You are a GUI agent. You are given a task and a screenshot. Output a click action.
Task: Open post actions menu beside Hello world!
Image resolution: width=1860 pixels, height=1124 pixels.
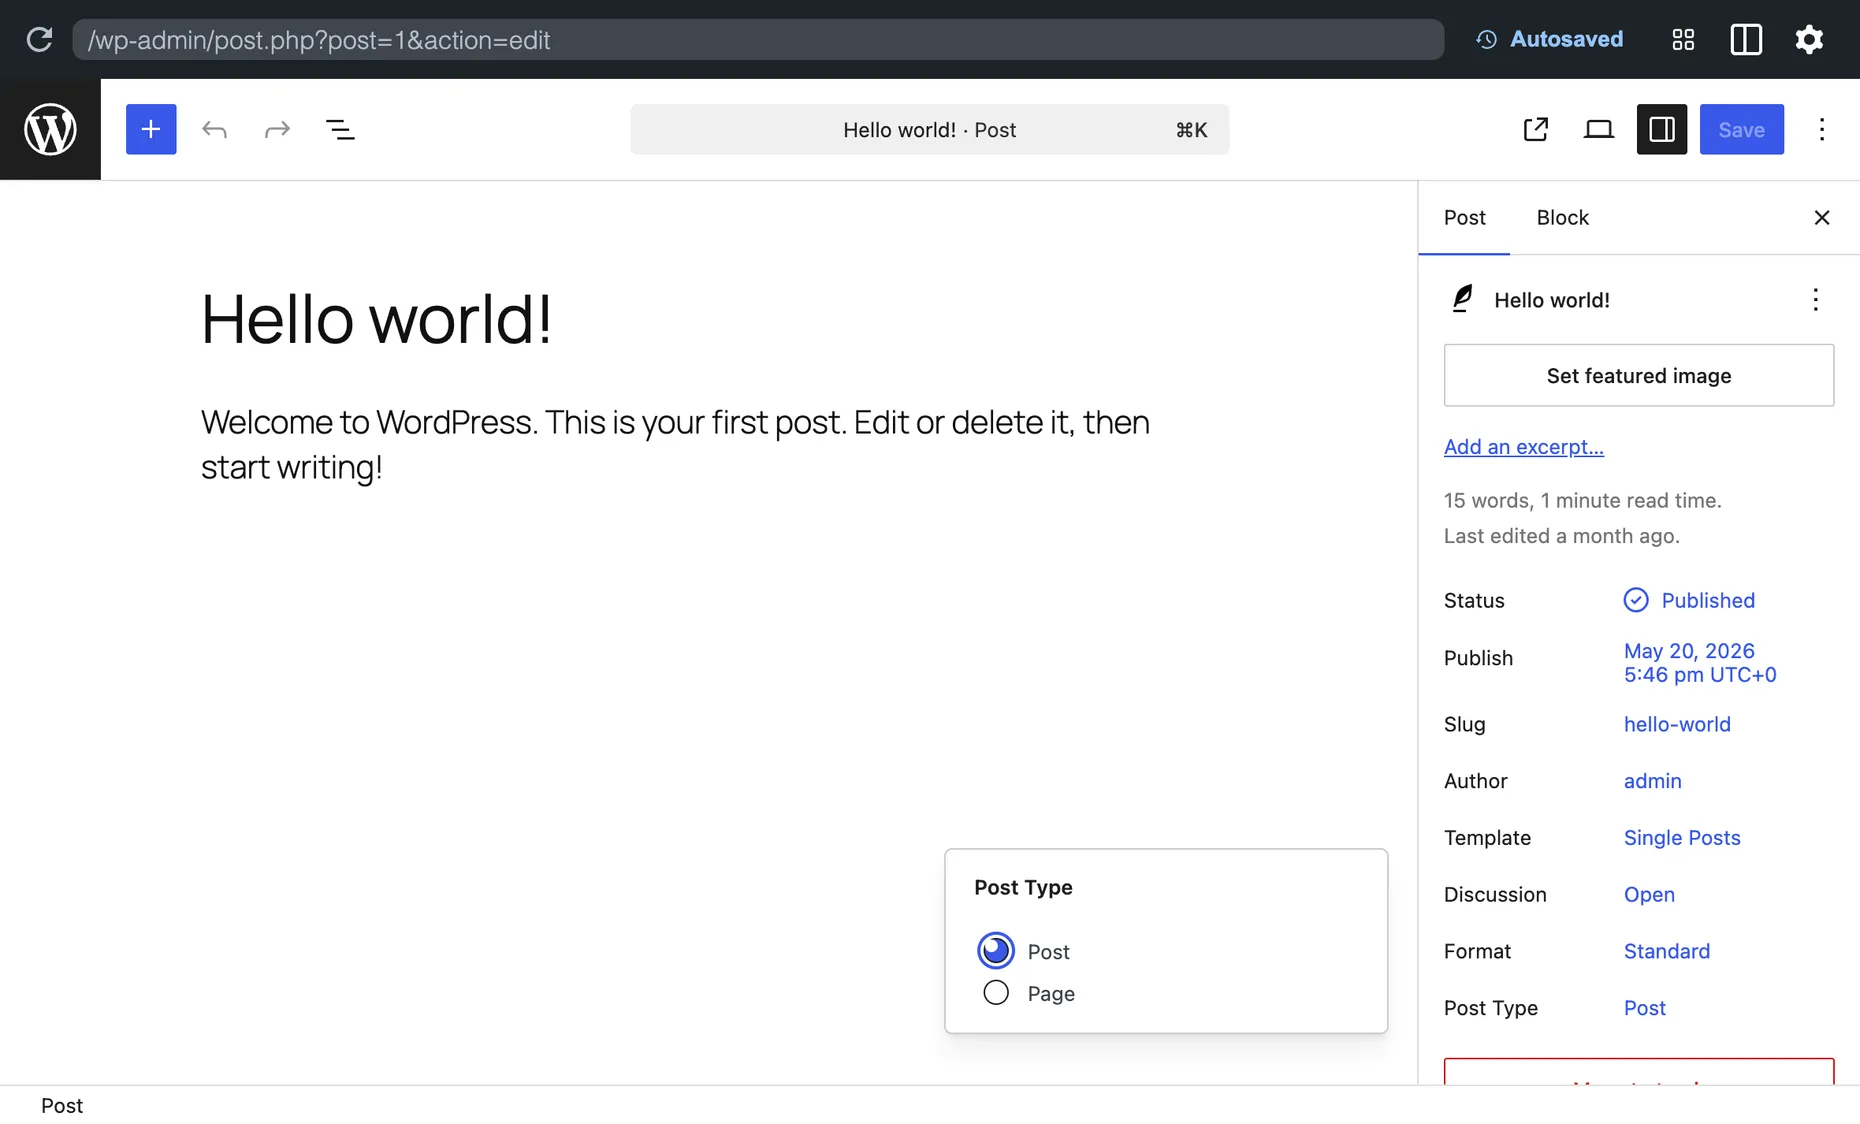point(1816,299)
